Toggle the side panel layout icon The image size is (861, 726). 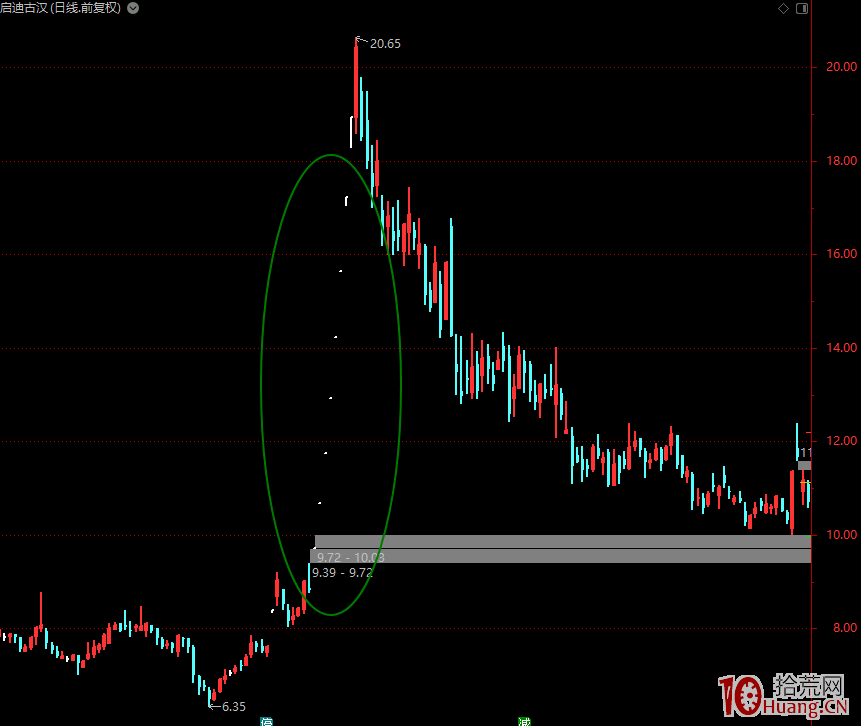pyautogui.click(x=802, y=8)
